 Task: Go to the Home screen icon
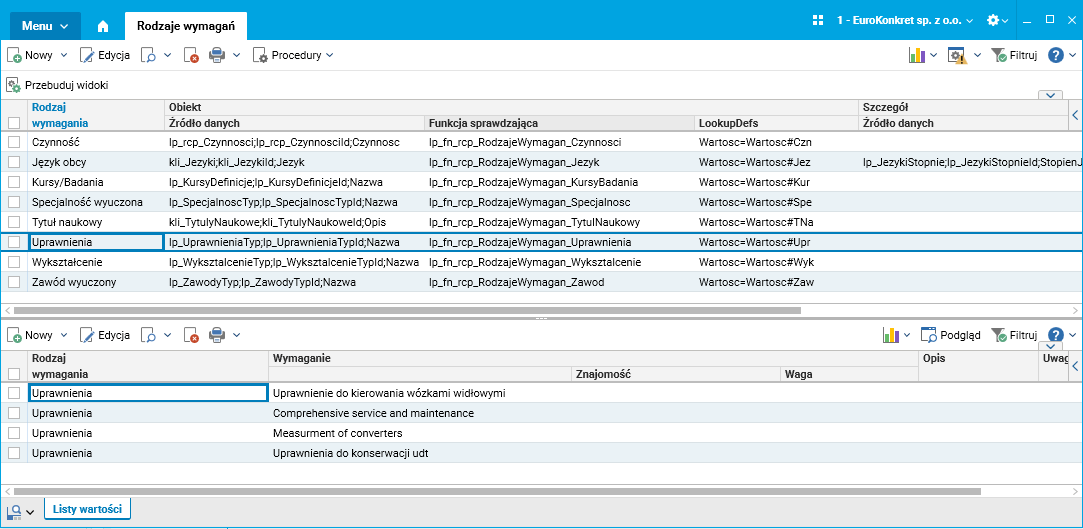click(102, 26)
